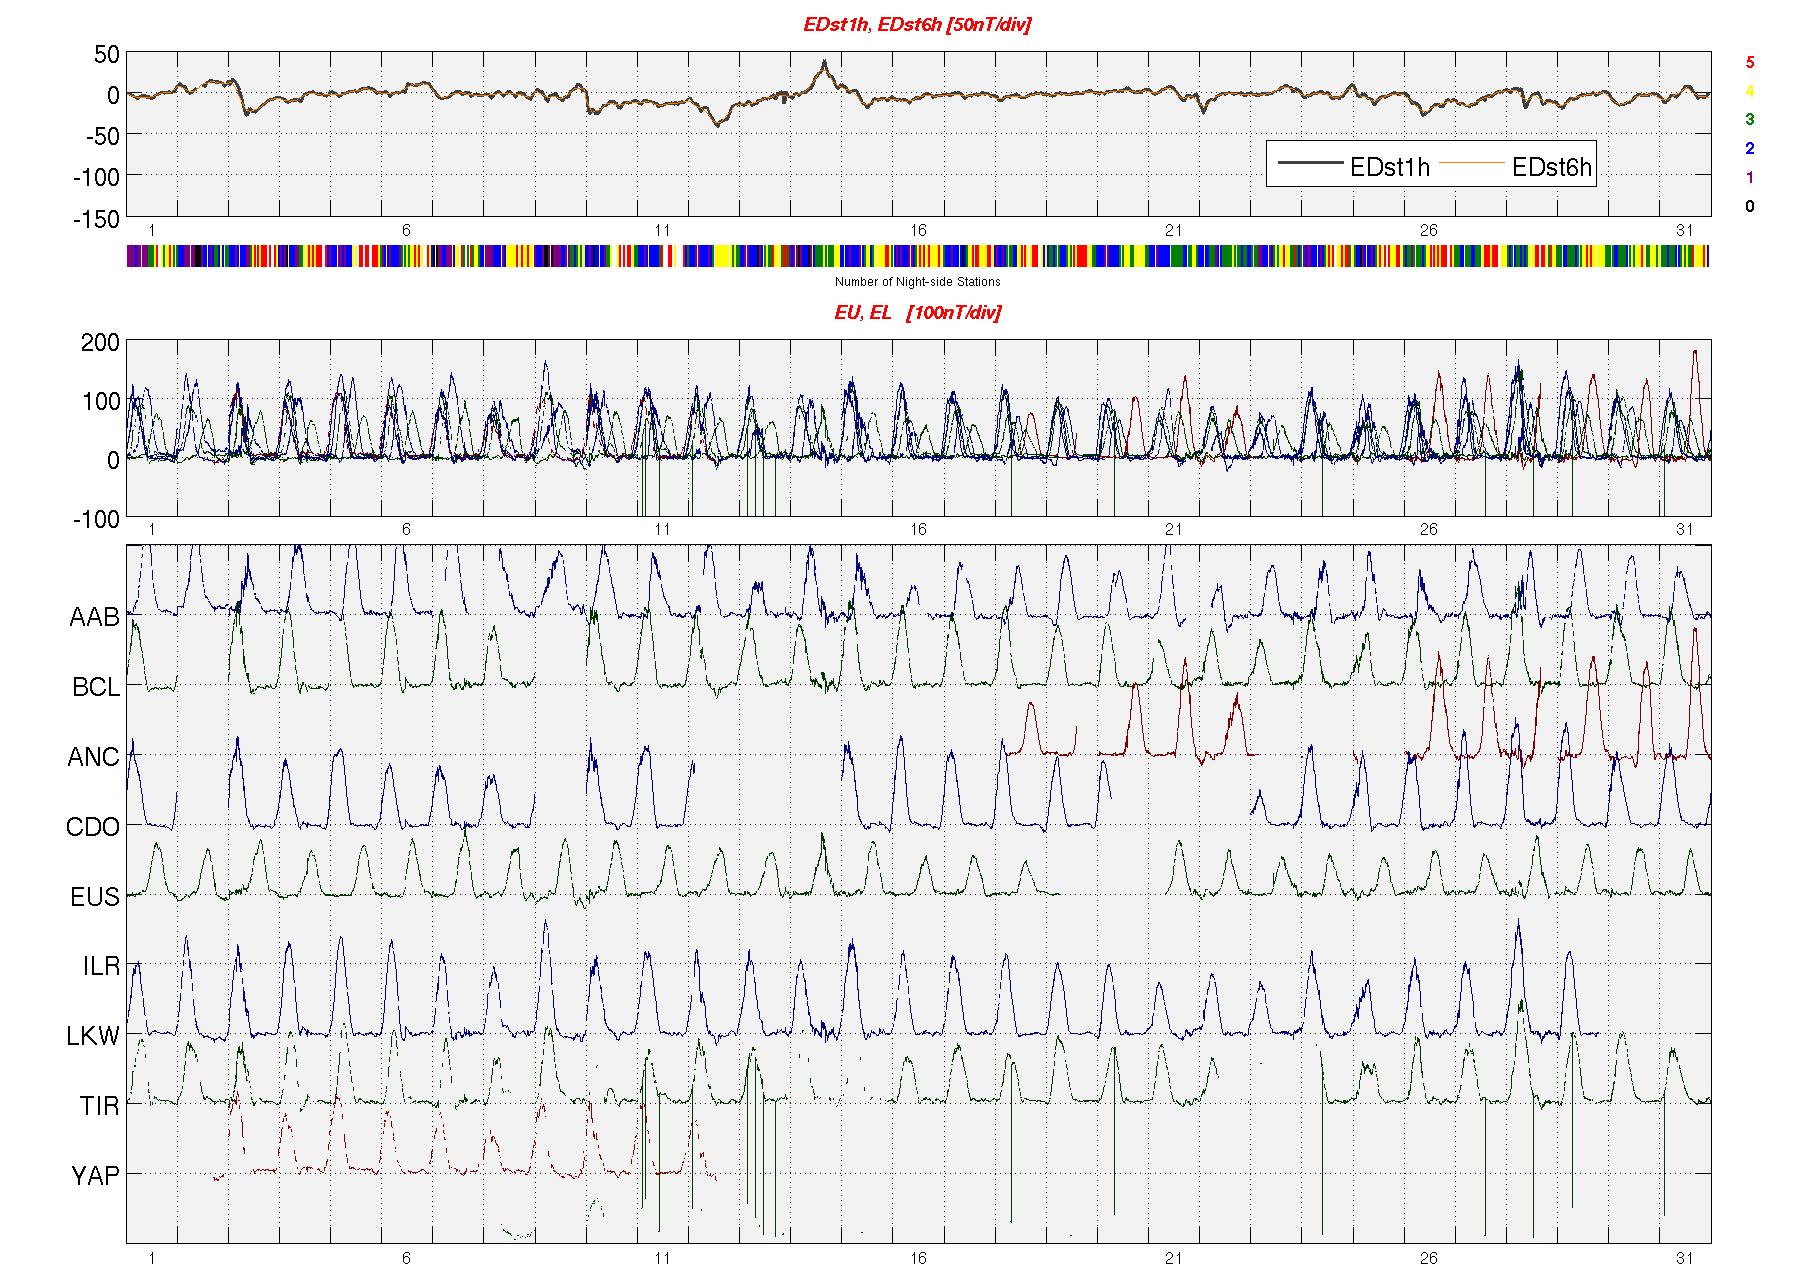Click the blue '2' color key number
Image resolution: width=1801 pixels, height=1268 pixels.
click(1749, 149)
